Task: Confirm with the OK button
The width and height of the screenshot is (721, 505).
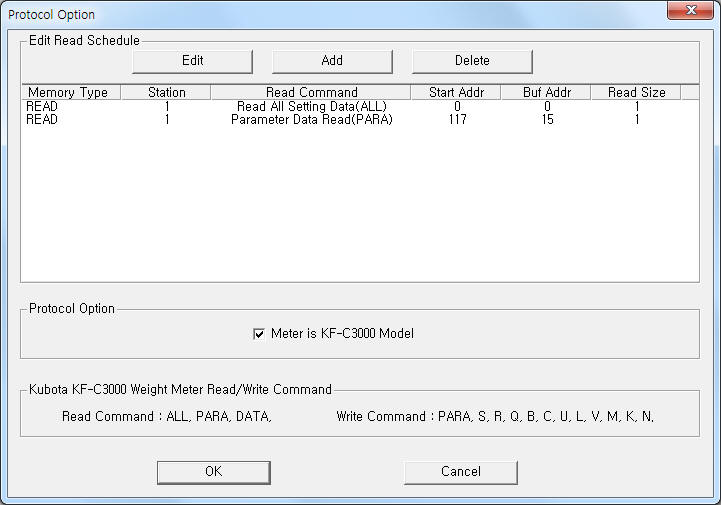Action: pyautogui.click(x=213, y=472)
